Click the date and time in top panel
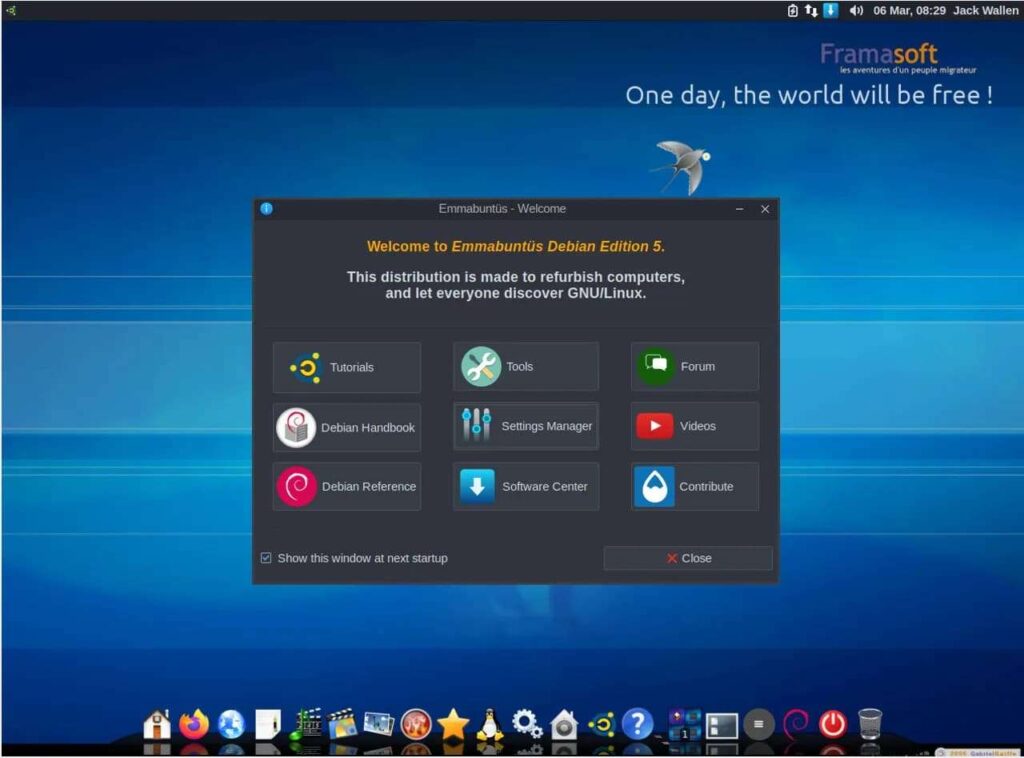This screenshot has height=758, width=1024. 910,10
